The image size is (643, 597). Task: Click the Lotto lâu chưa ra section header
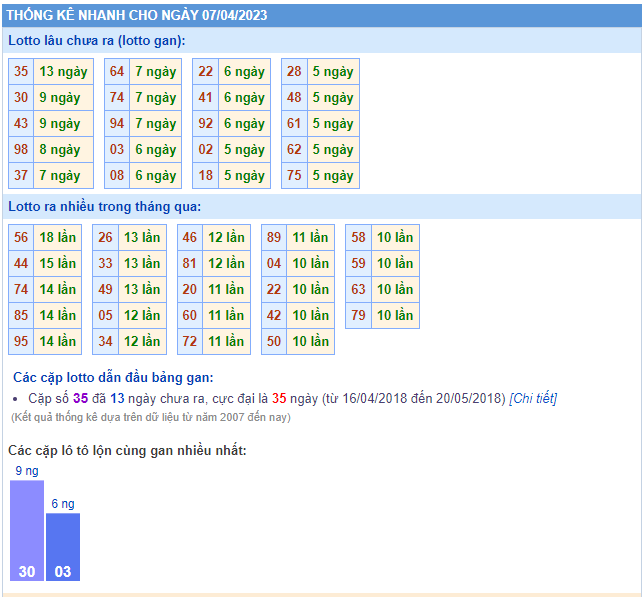[96, 40]
